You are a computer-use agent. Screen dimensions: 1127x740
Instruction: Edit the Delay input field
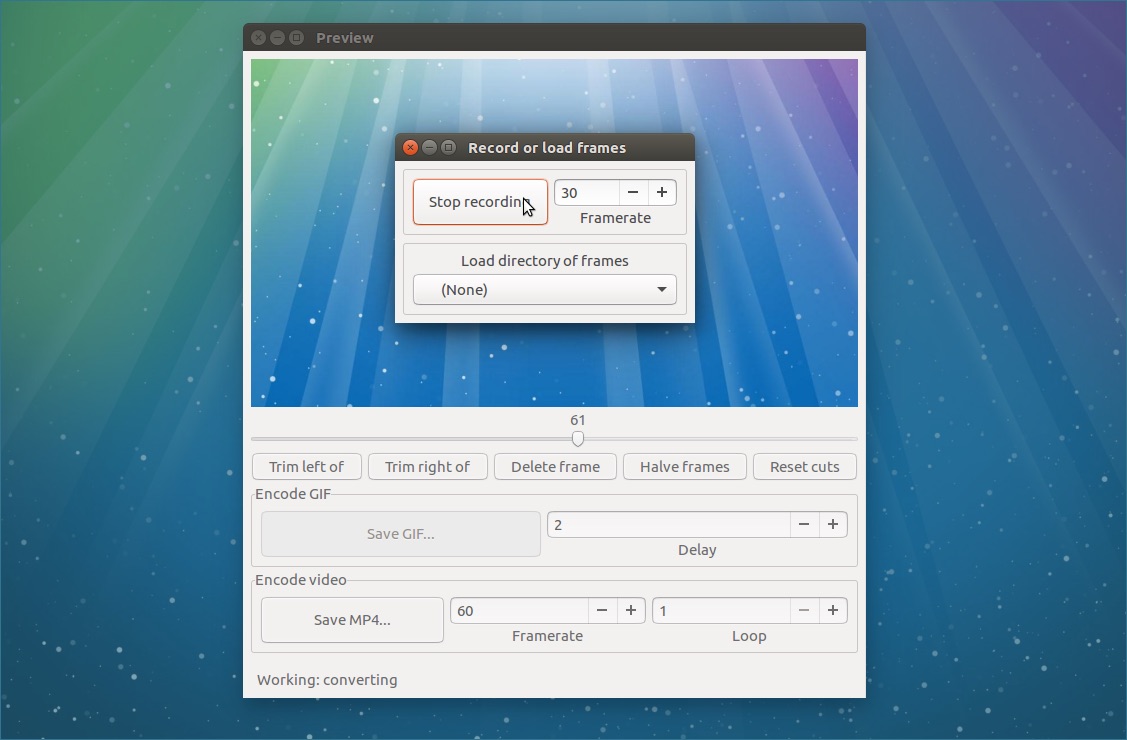point(665,524)
